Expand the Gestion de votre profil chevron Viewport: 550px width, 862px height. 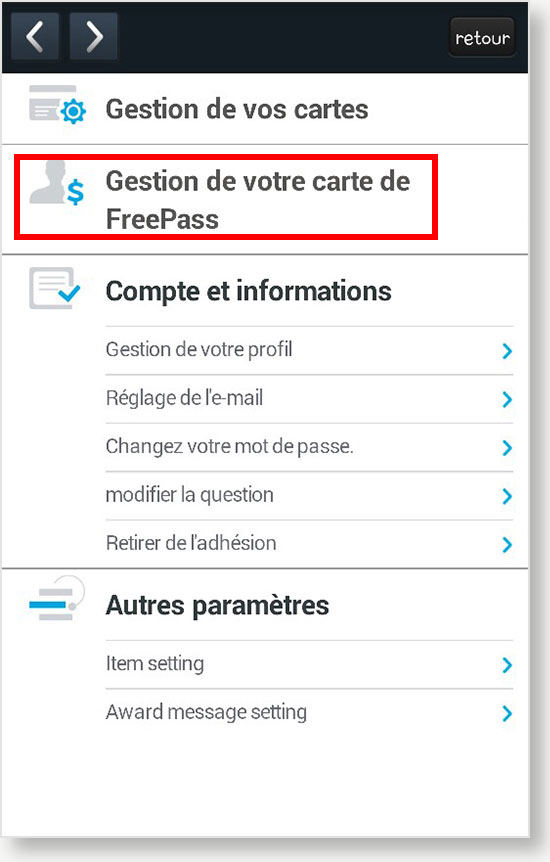(x=507, y=351)
